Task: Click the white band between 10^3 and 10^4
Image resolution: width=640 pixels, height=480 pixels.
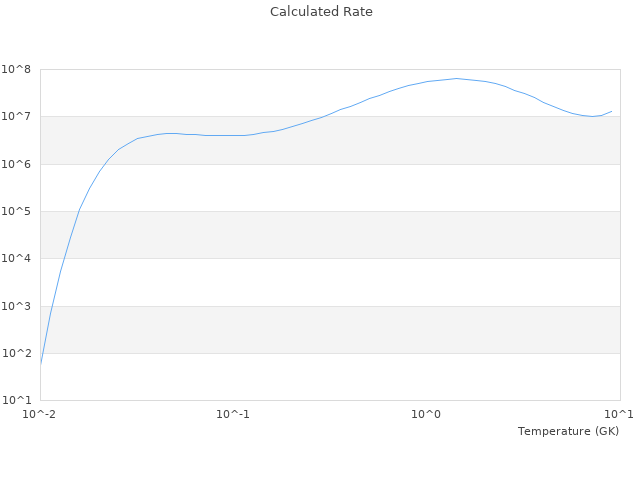Action: pyautogui.click(x=330, y=283)
